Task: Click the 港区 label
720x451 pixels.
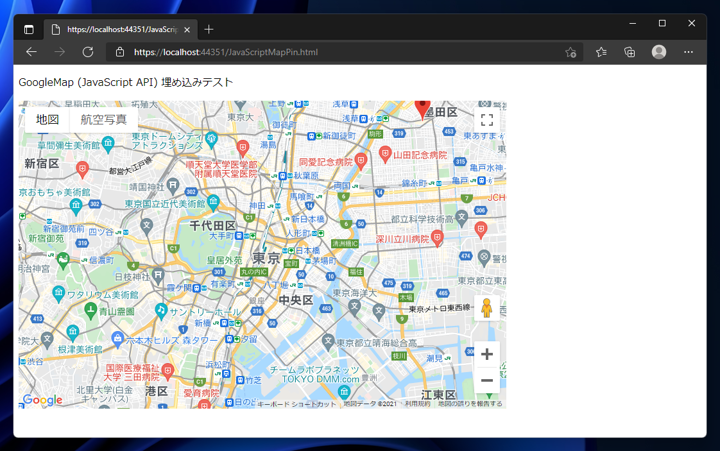Action: click(156, 391)
